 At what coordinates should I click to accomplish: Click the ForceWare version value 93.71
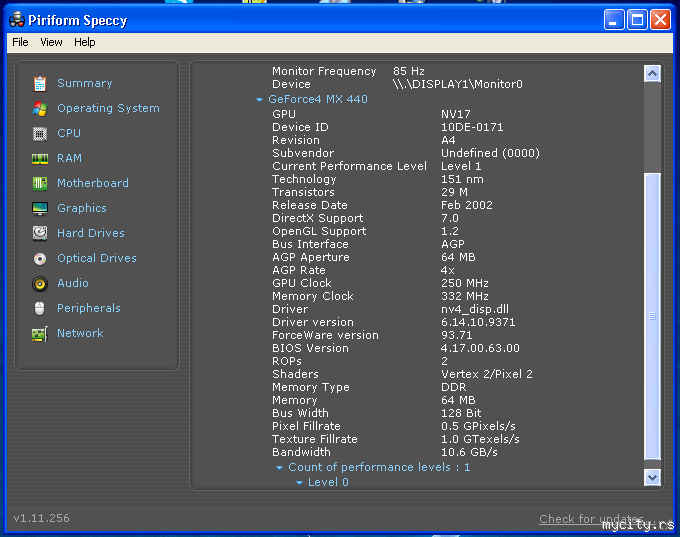(x=457, y=335)
